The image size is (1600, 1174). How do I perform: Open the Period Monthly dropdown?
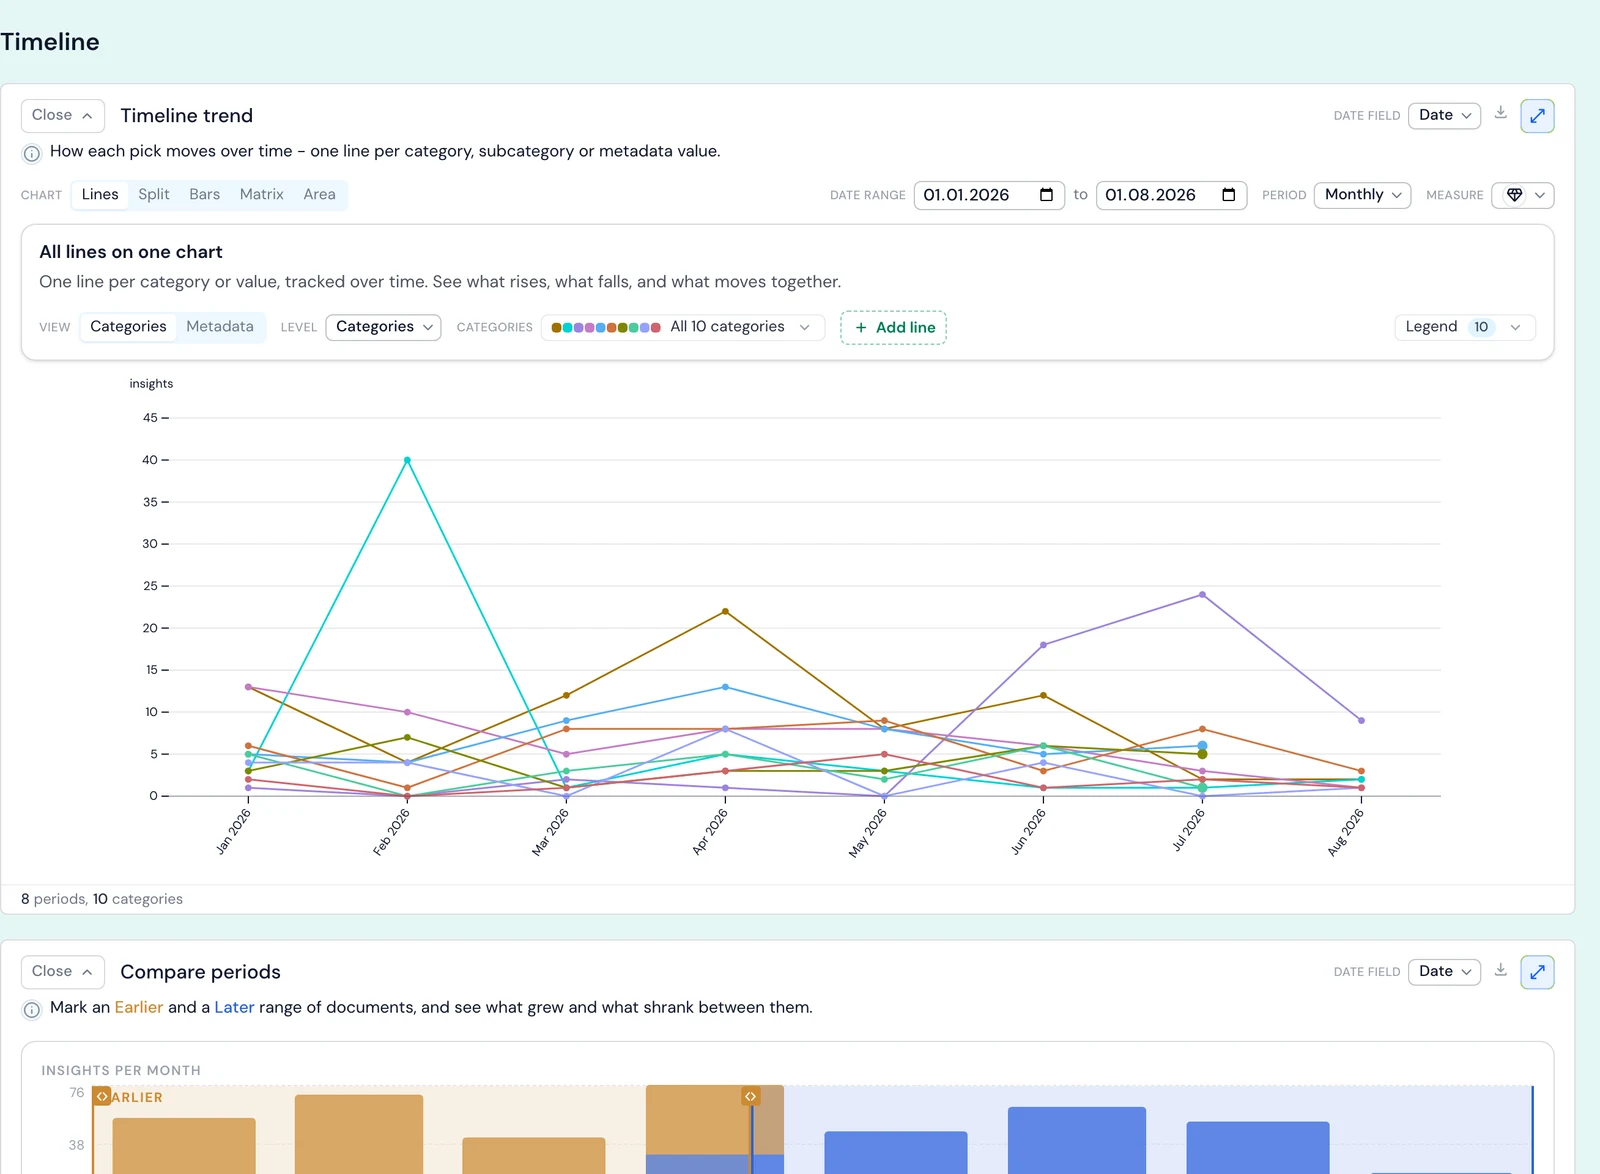pyautogui.click(x=1362, y=195)
